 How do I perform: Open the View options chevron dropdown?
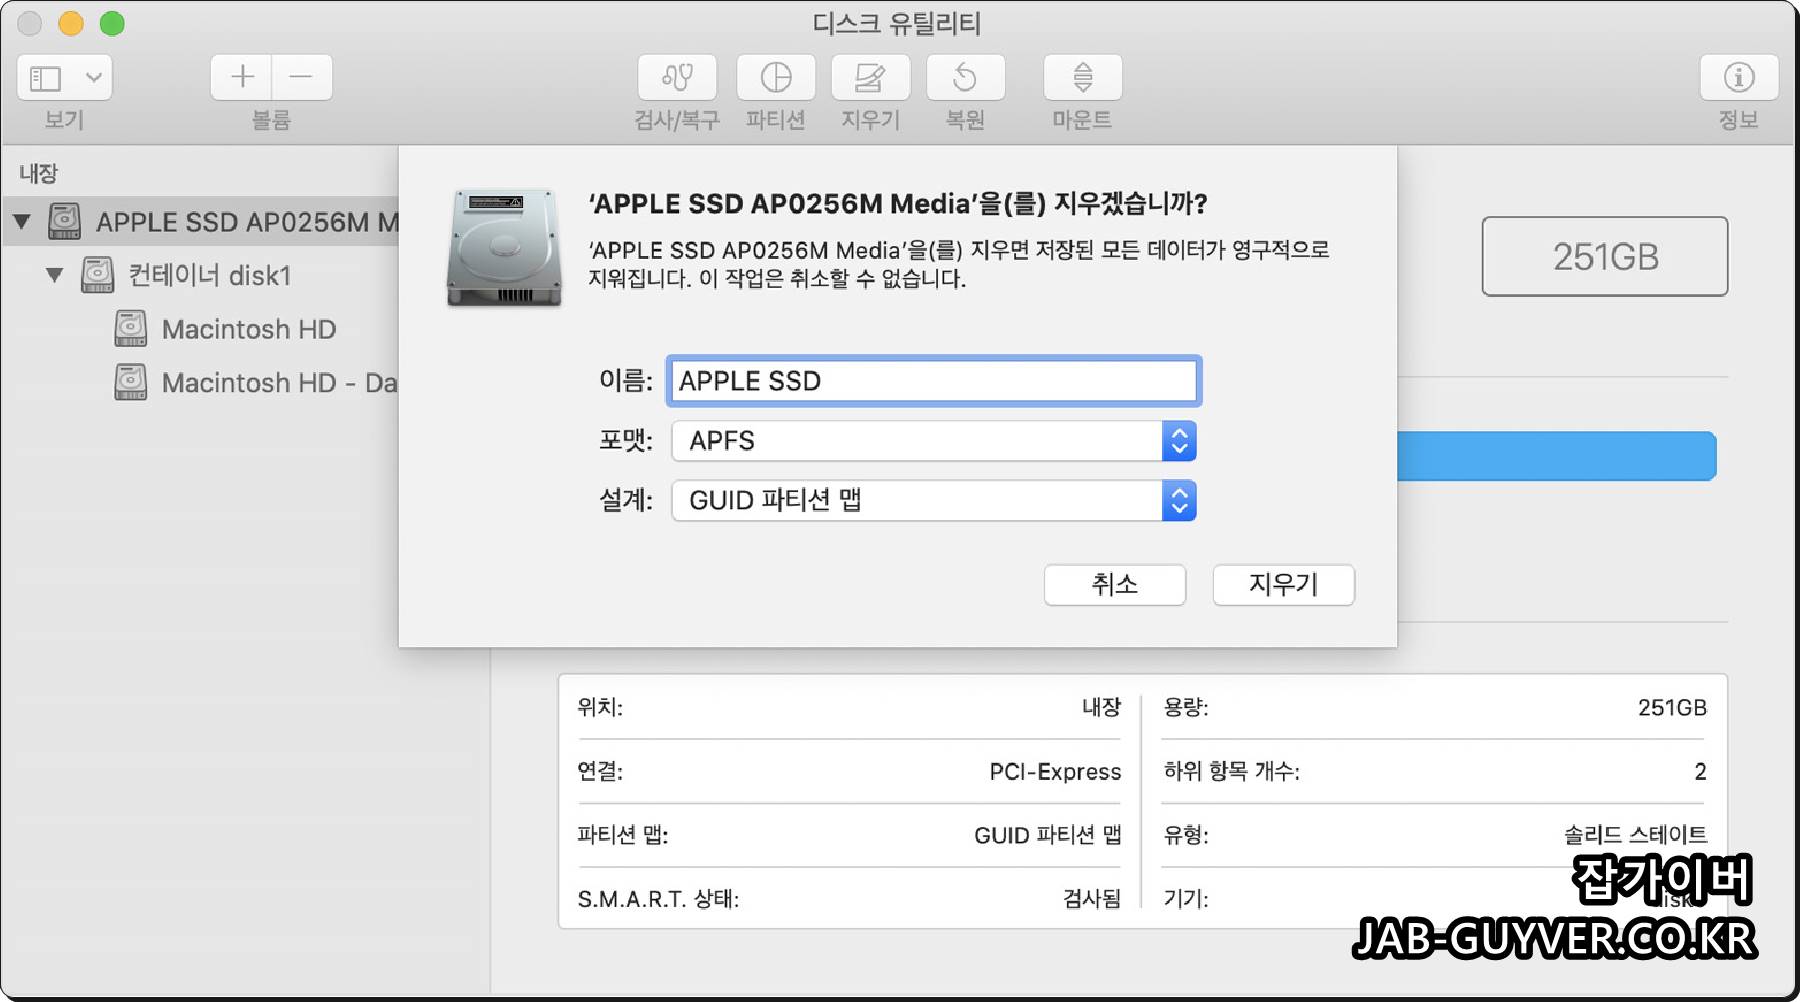[94, 77]
